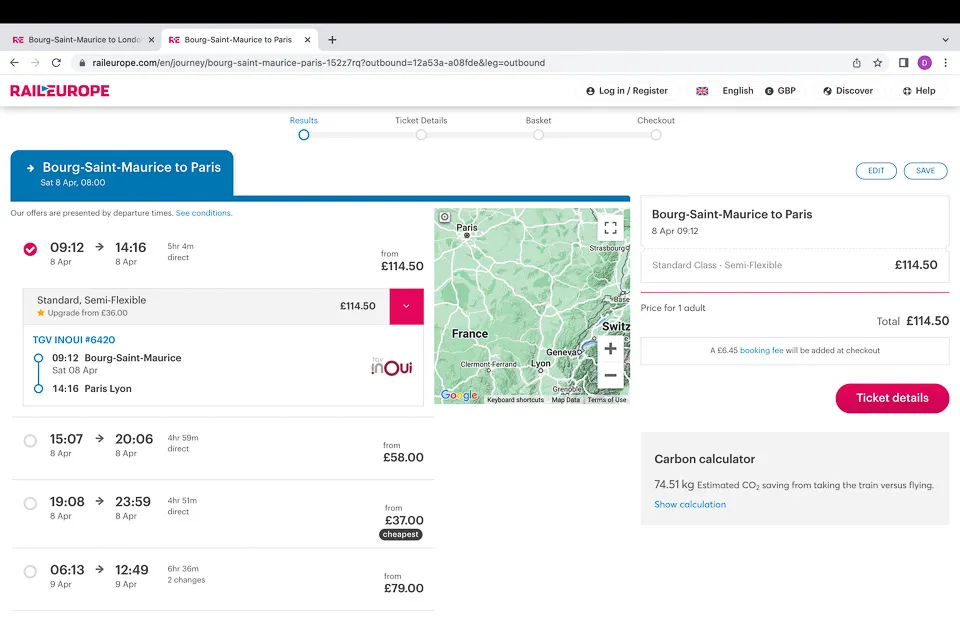Click Terms of Use on the map
The height and width of the screenshot is (624, 960).
tap(607, 400)
